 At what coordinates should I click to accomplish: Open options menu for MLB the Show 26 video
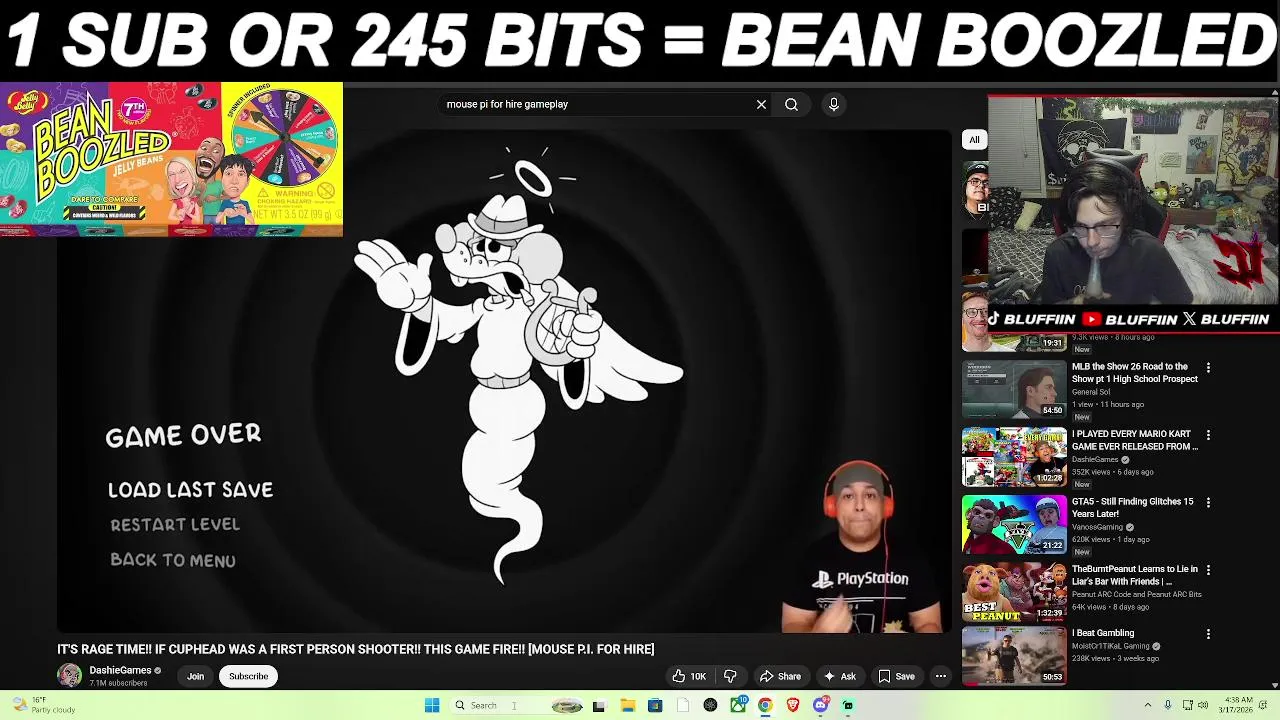point(1208,368)
